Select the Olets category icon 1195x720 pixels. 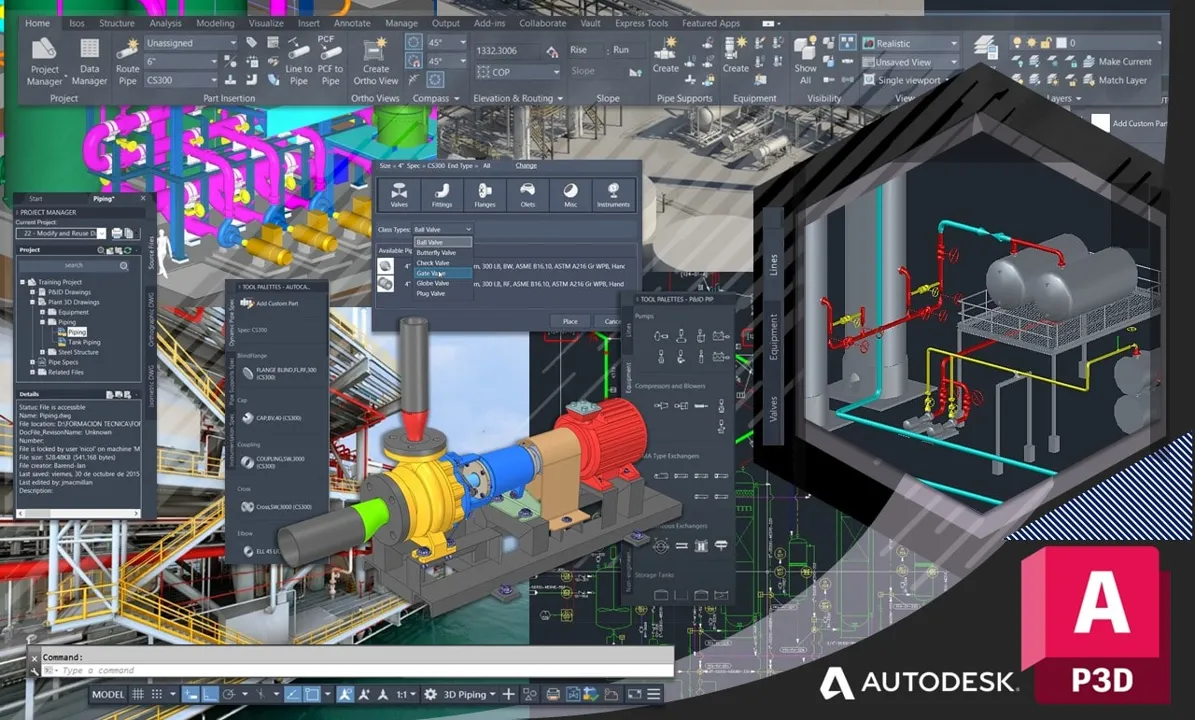527,194
